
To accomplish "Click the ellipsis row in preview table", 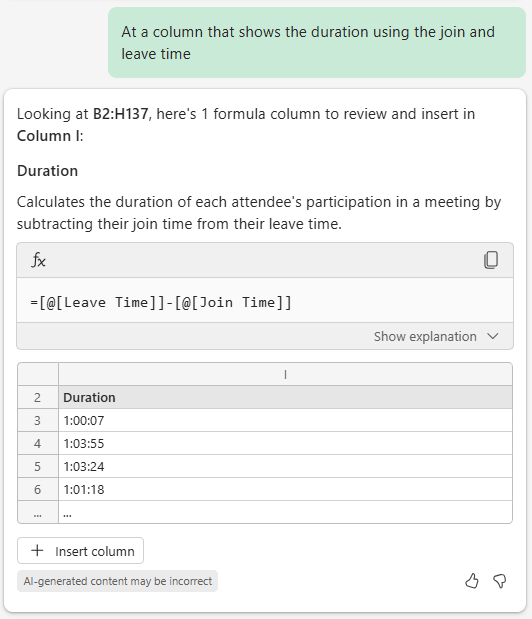I will 265,512.
